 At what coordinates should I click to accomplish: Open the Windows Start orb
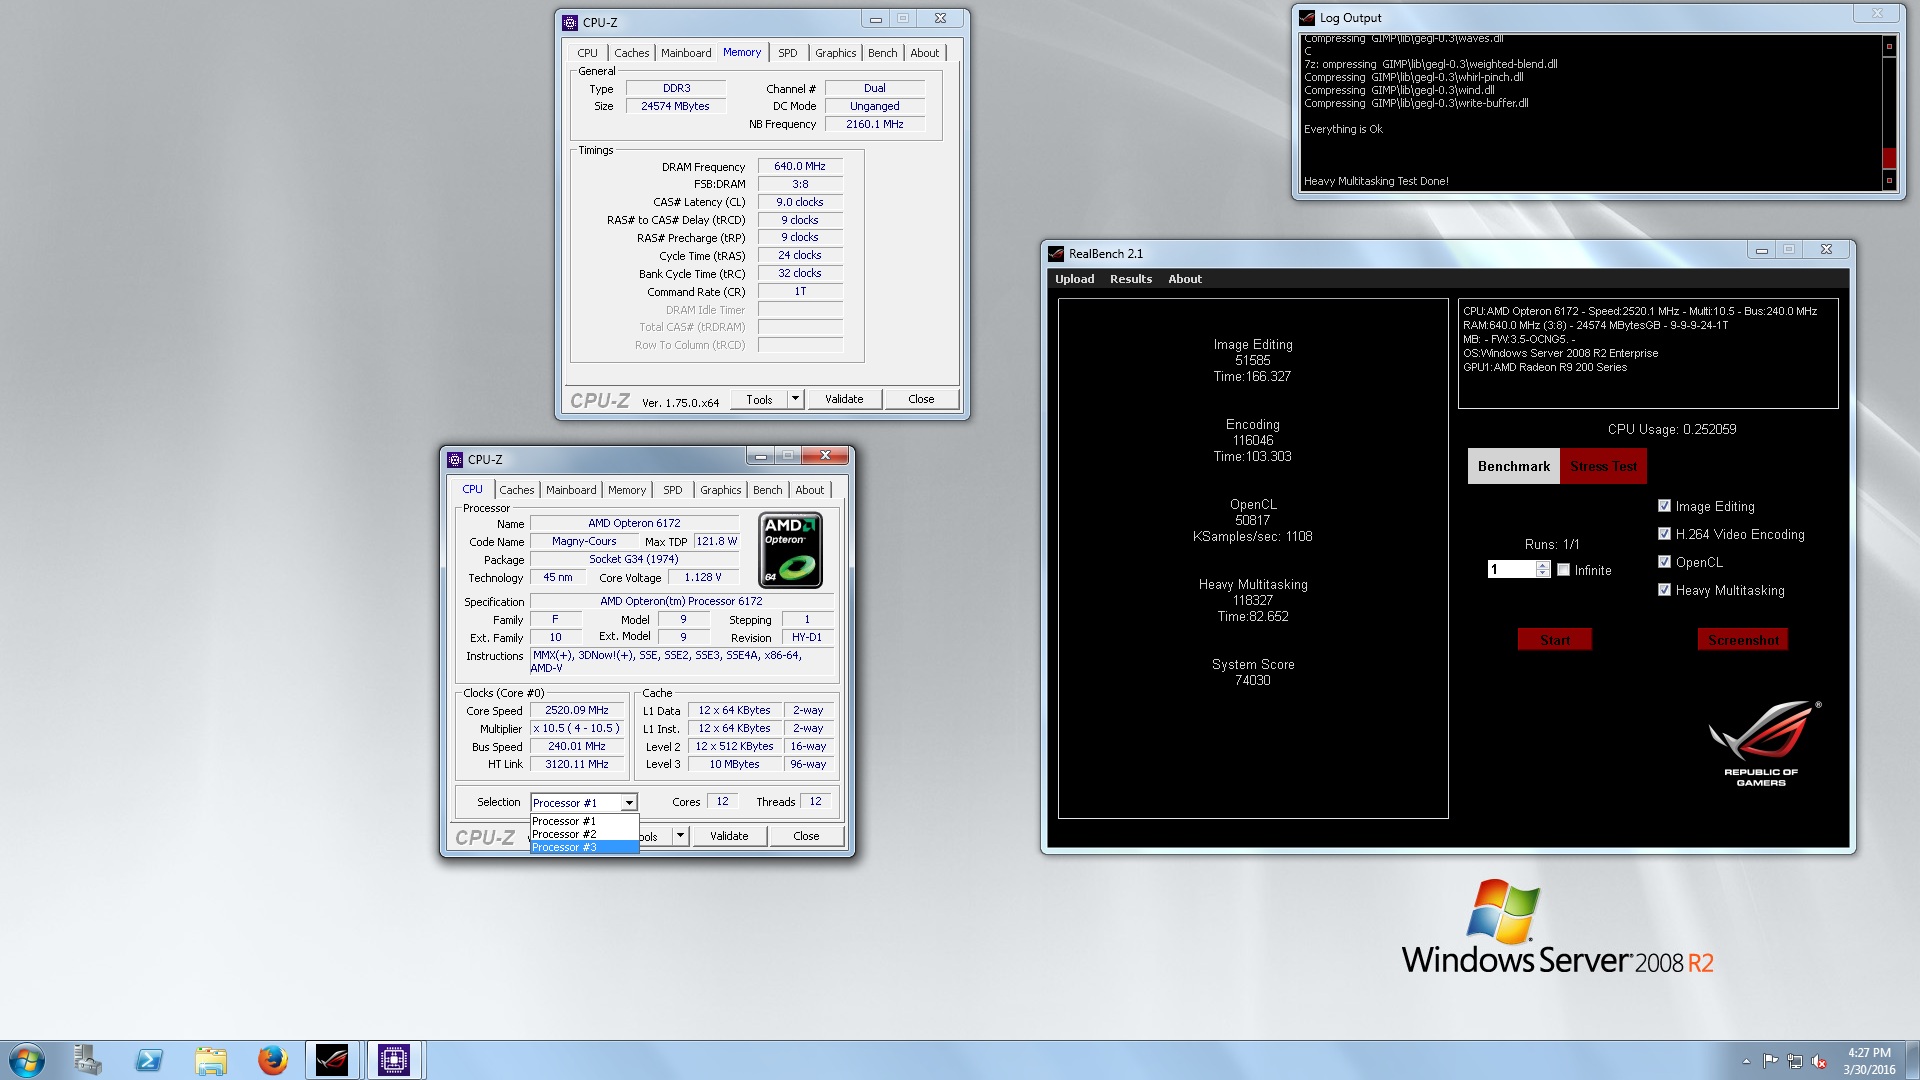27,1060
